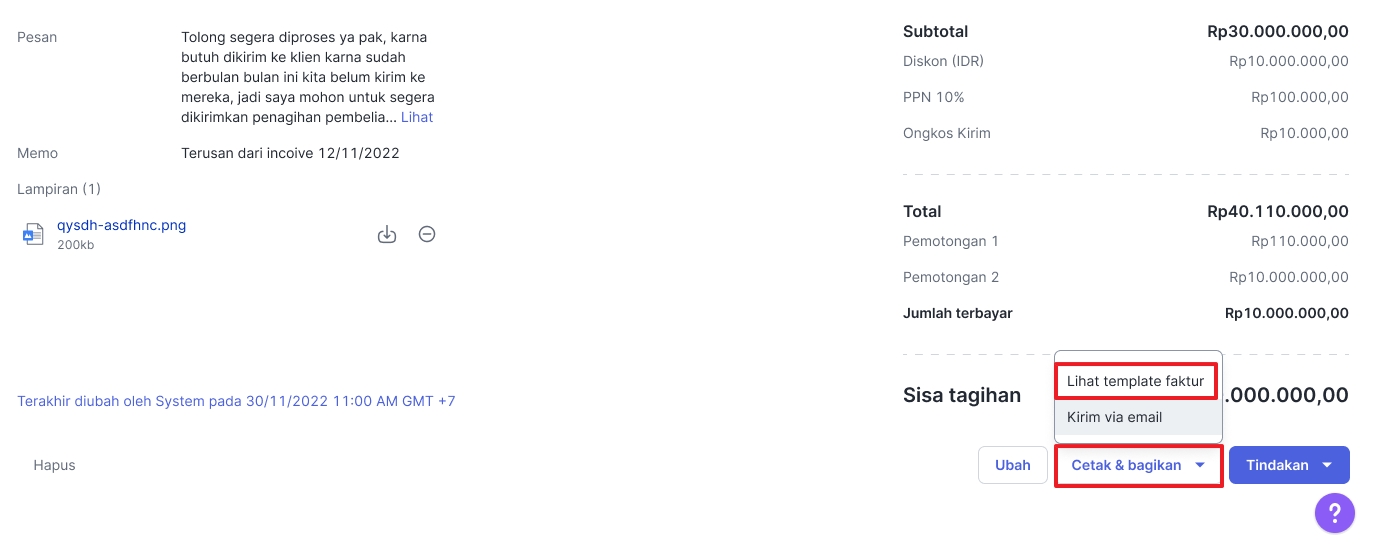Viewport: 1373px width, 551px height.
Task: Select Lihat template faktur from the menu
Action: point(1135,381)
